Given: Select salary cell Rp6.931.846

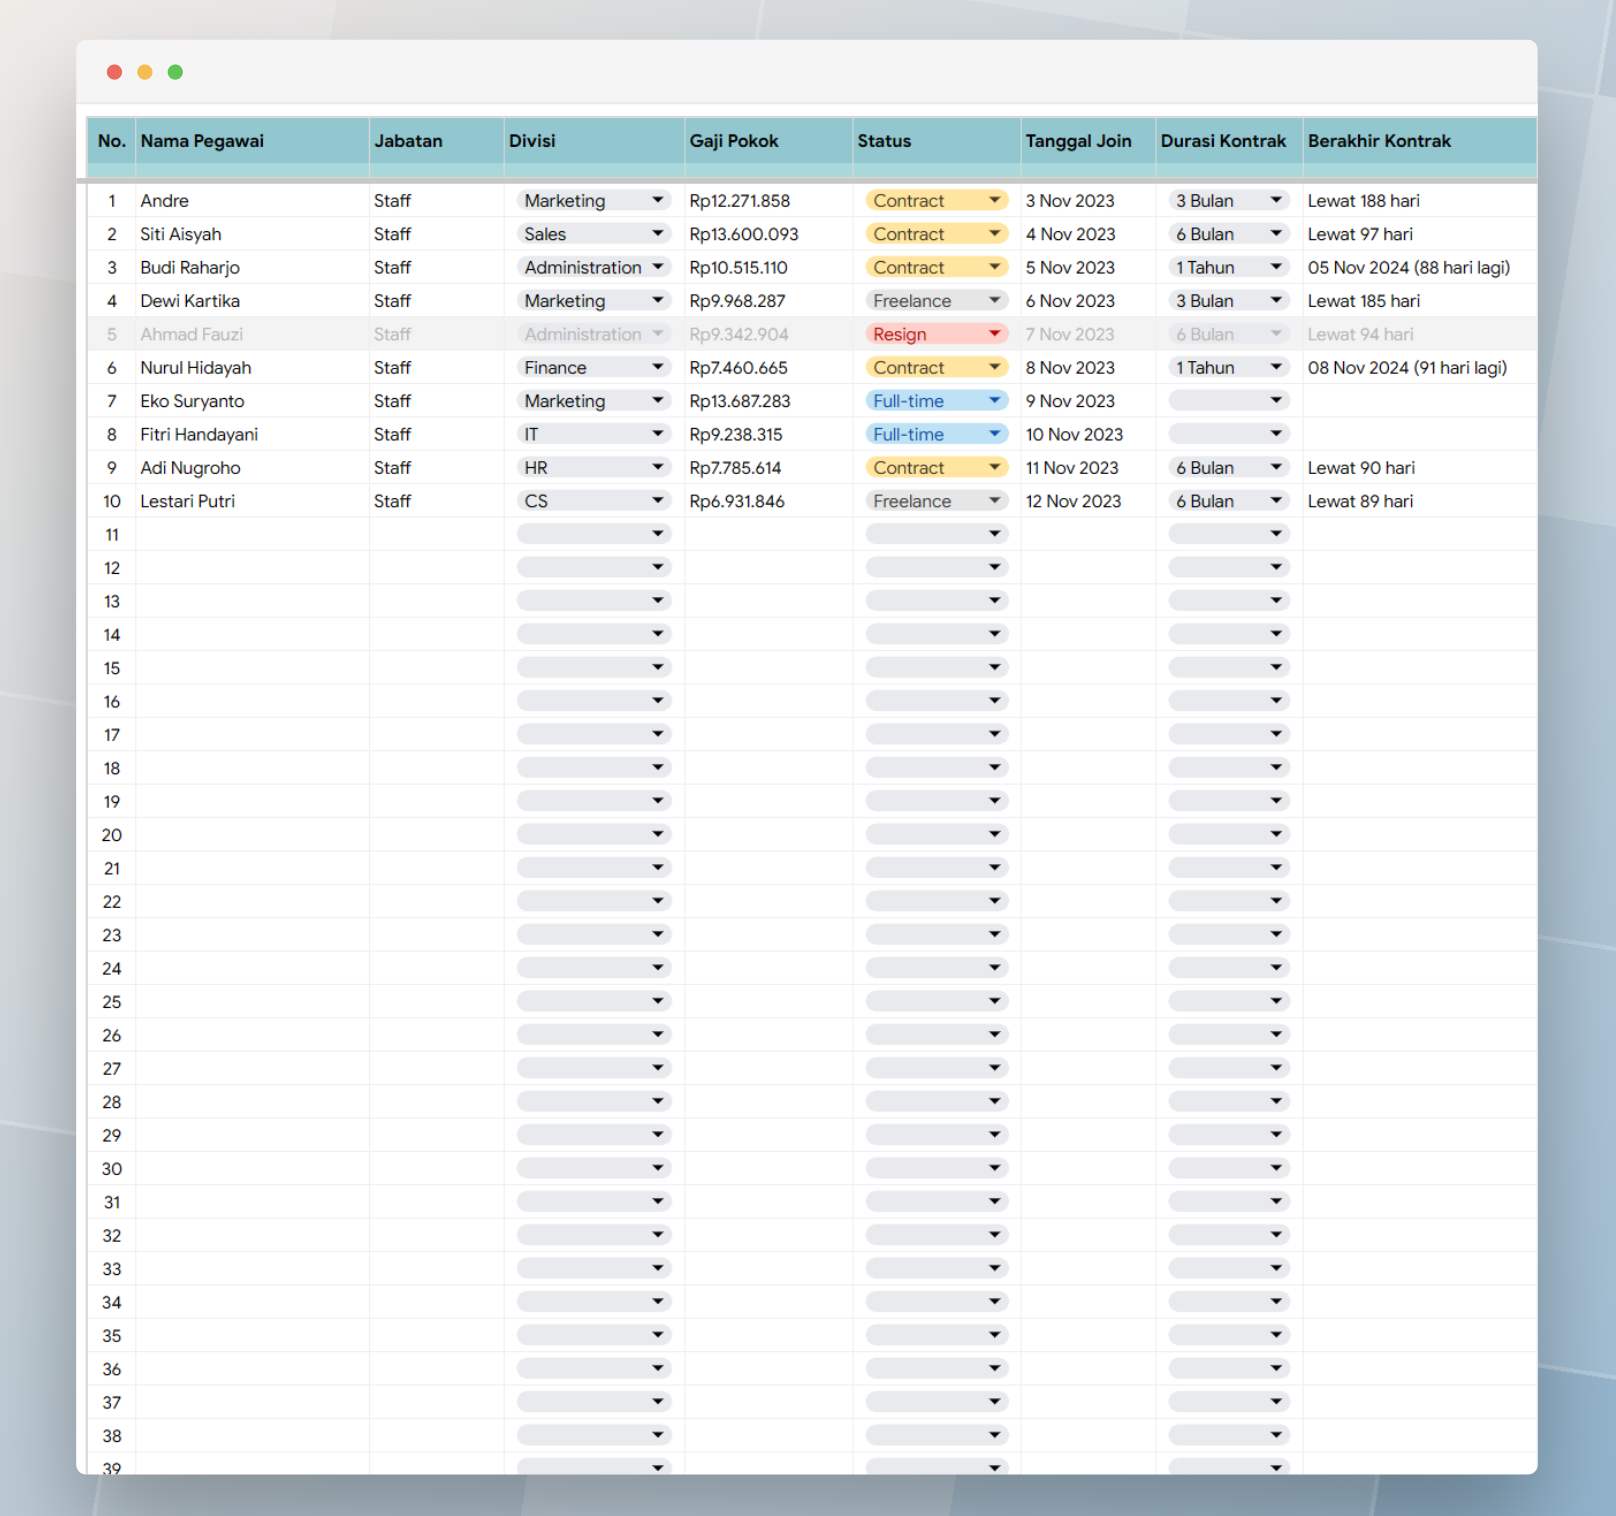Looking at the screenshot, I should pyautogui.click(x=768, y=501).
